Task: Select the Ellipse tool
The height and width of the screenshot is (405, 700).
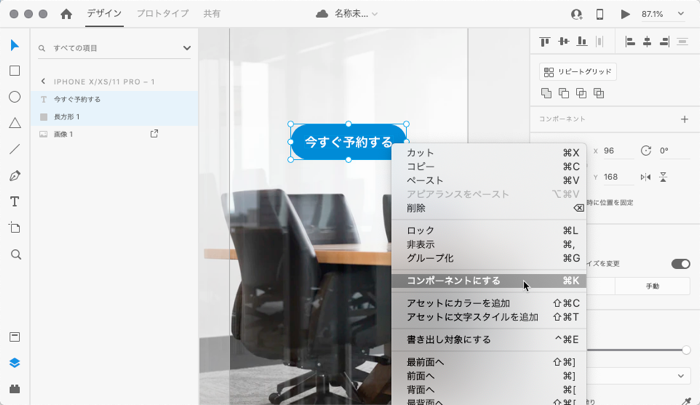Action: [15, 97]
